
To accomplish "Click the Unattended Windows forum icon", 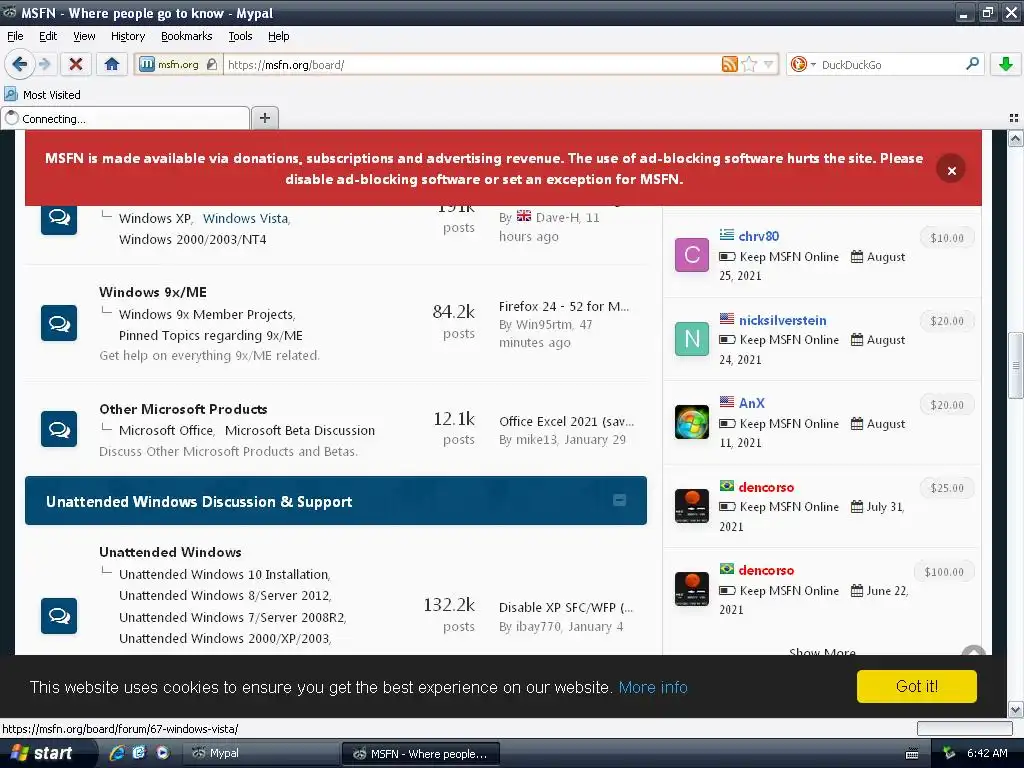I will click(x=59, y=615).
